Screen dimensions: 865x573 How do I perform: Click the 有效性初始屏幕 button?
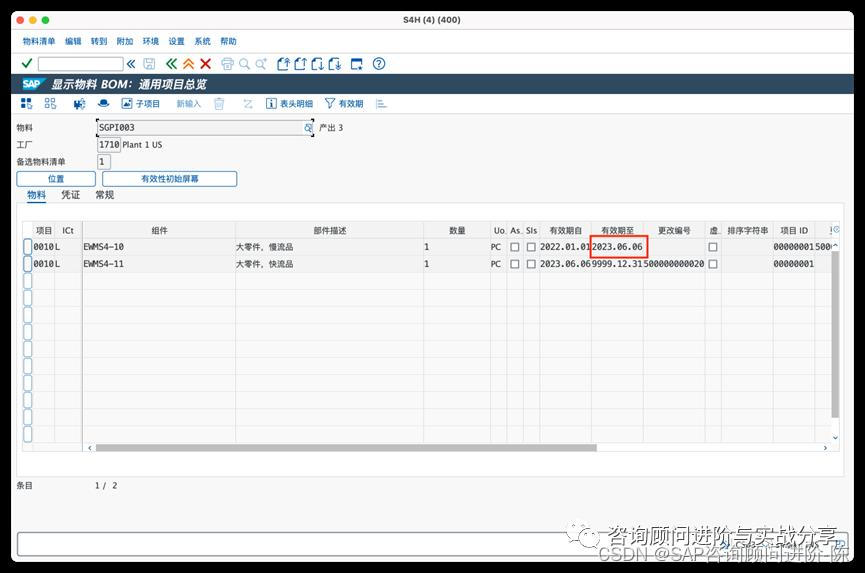(x=169, y=179)
